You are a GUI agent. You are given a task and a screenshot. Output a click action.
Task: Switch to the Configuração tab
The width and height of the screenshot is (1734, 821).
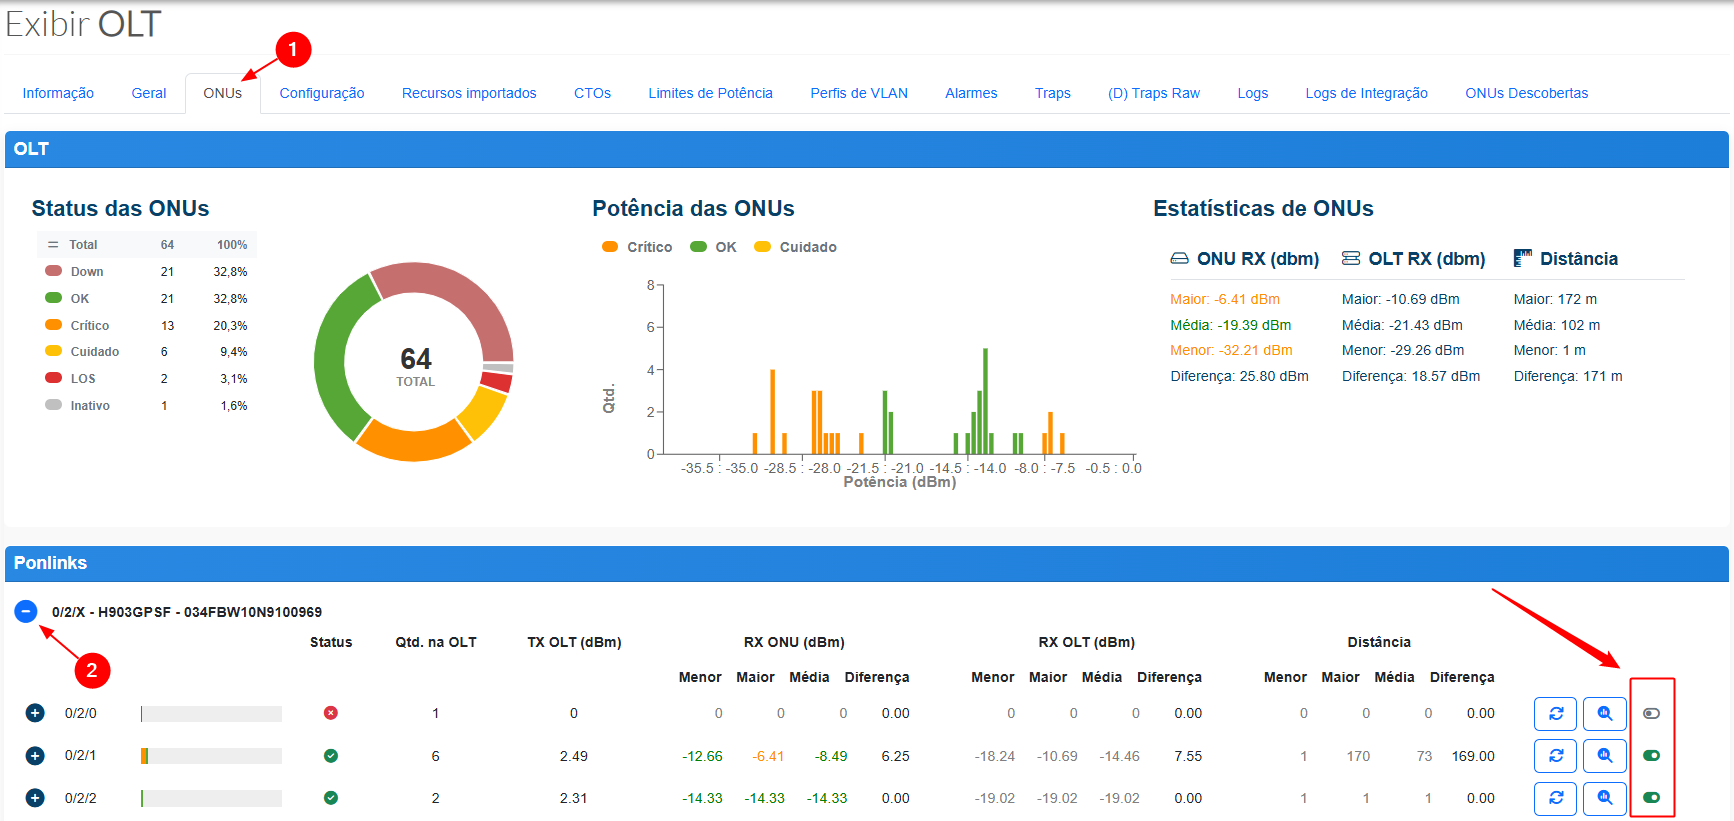pyautogui.click(x=321, y=93)
